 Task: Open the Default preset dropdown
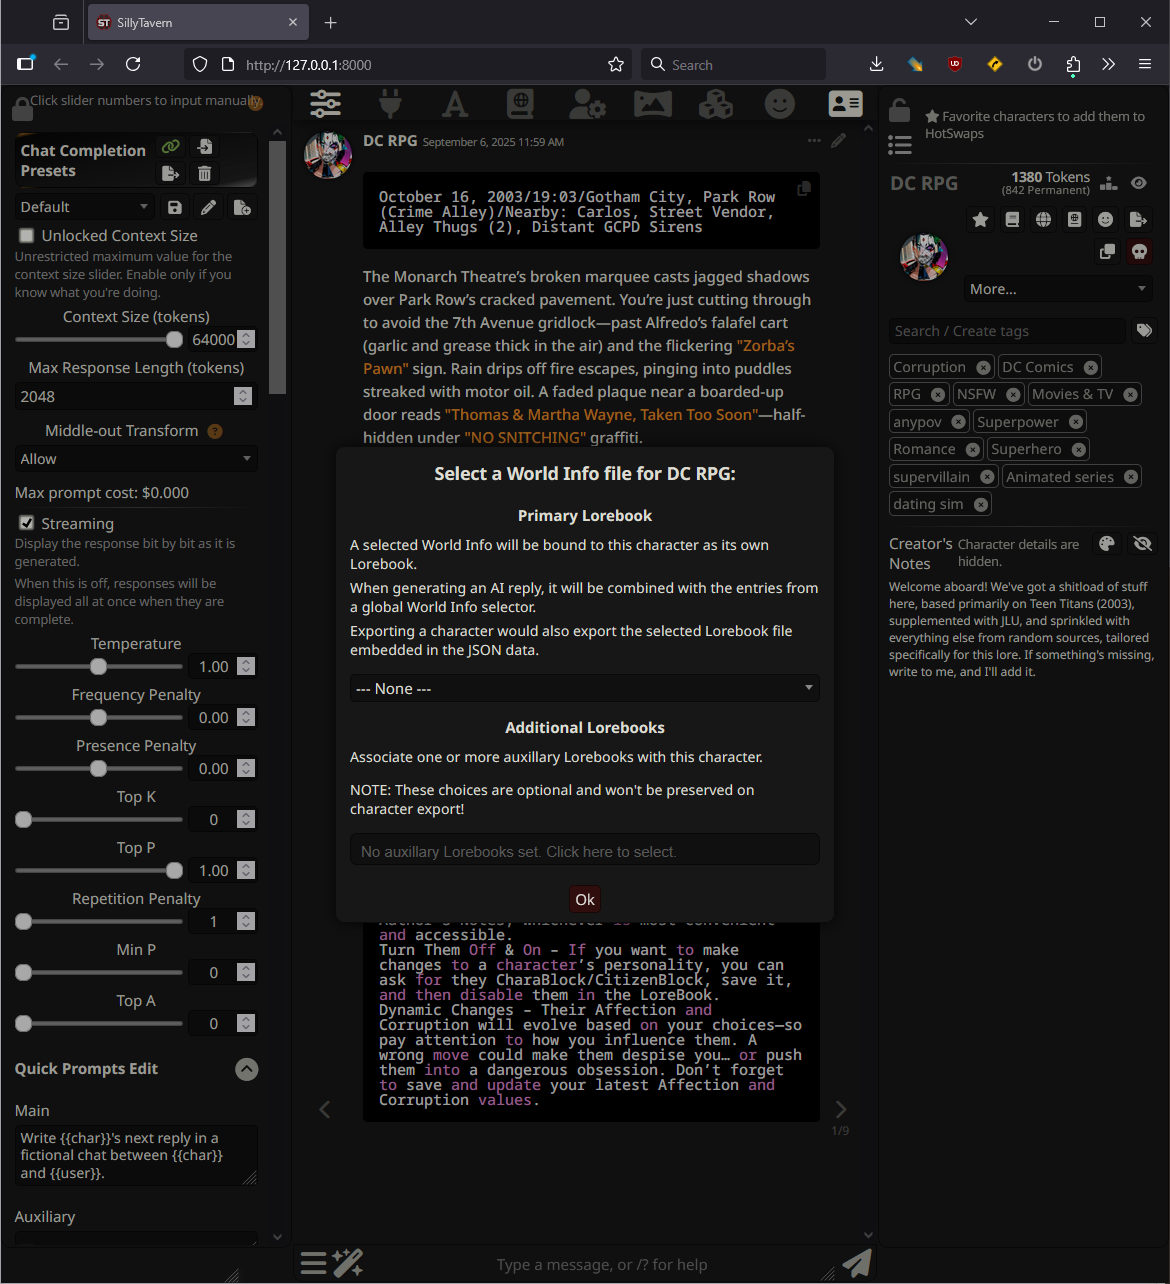[84, 207]
